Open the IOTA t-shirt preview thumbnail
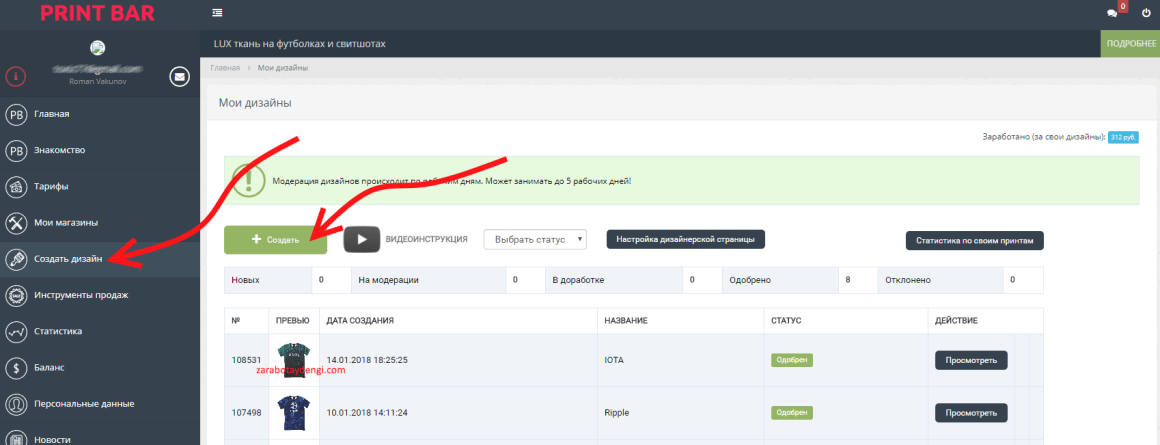This screenshot has width=1160, height=445. 293,358
